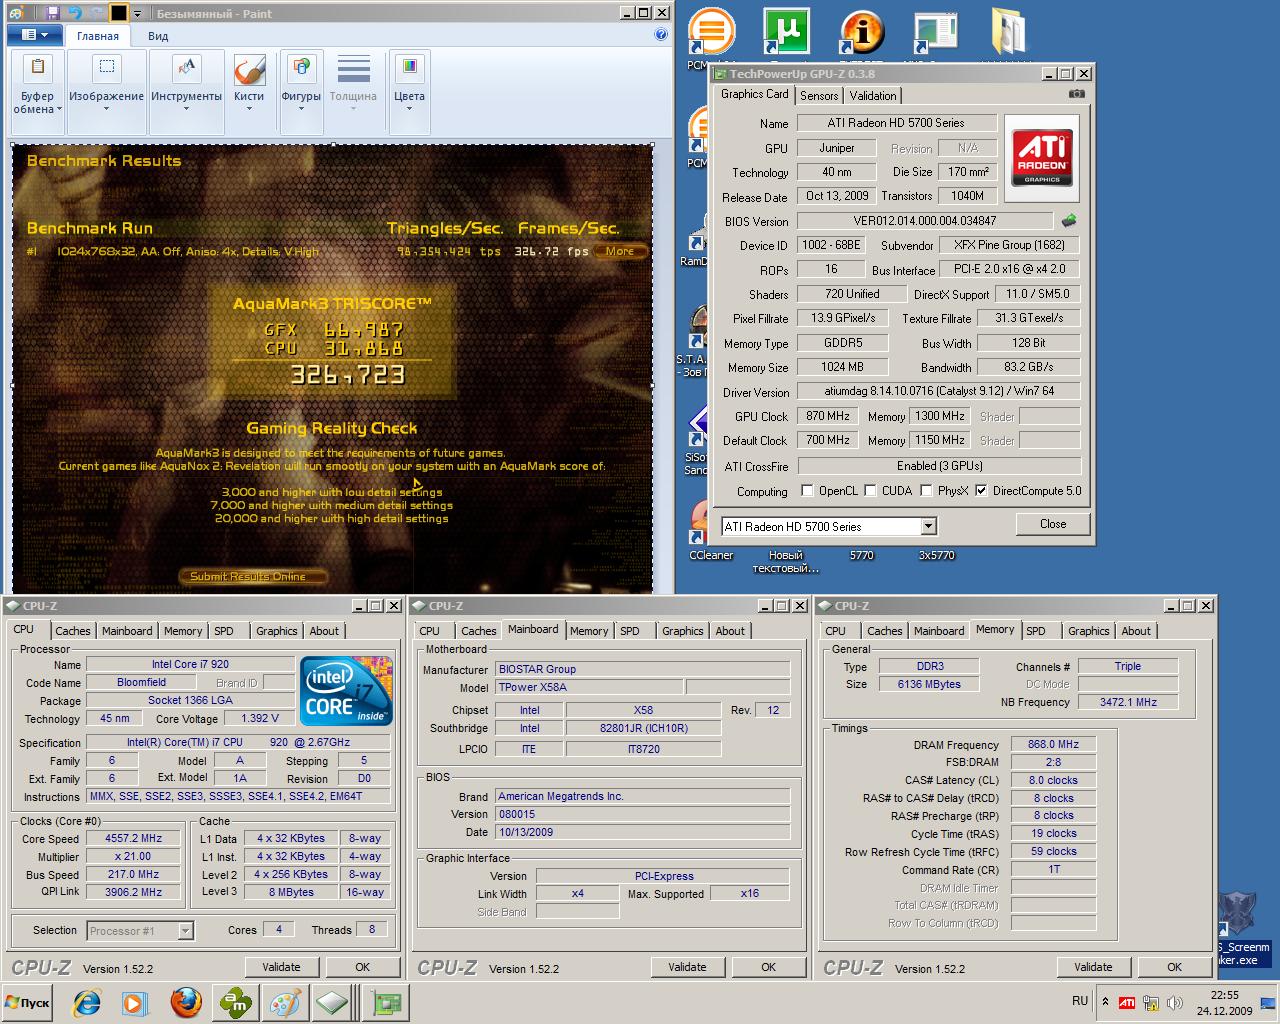Open Paint help question mark icon
This screenshot has width=1280, height=1024.
click(661, 34)
